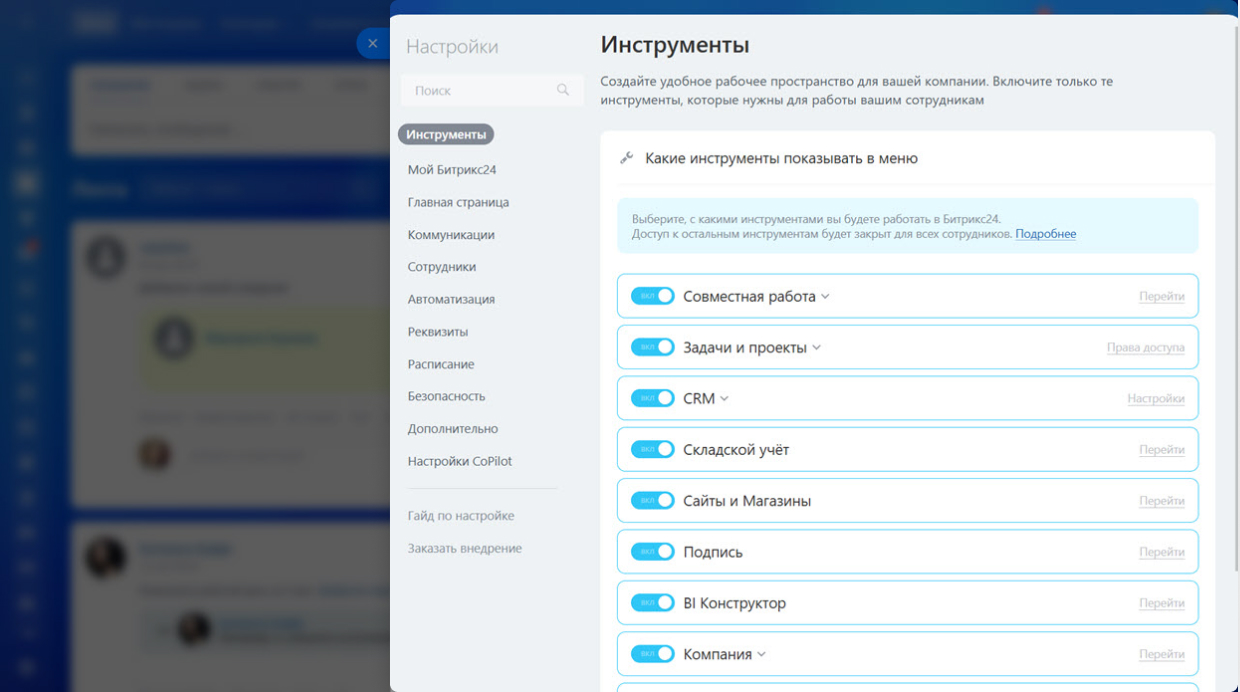Screen dimensions: 1240x692
Task: Click Перейти in BI Конструктор row
Action: pos(1162,603)
